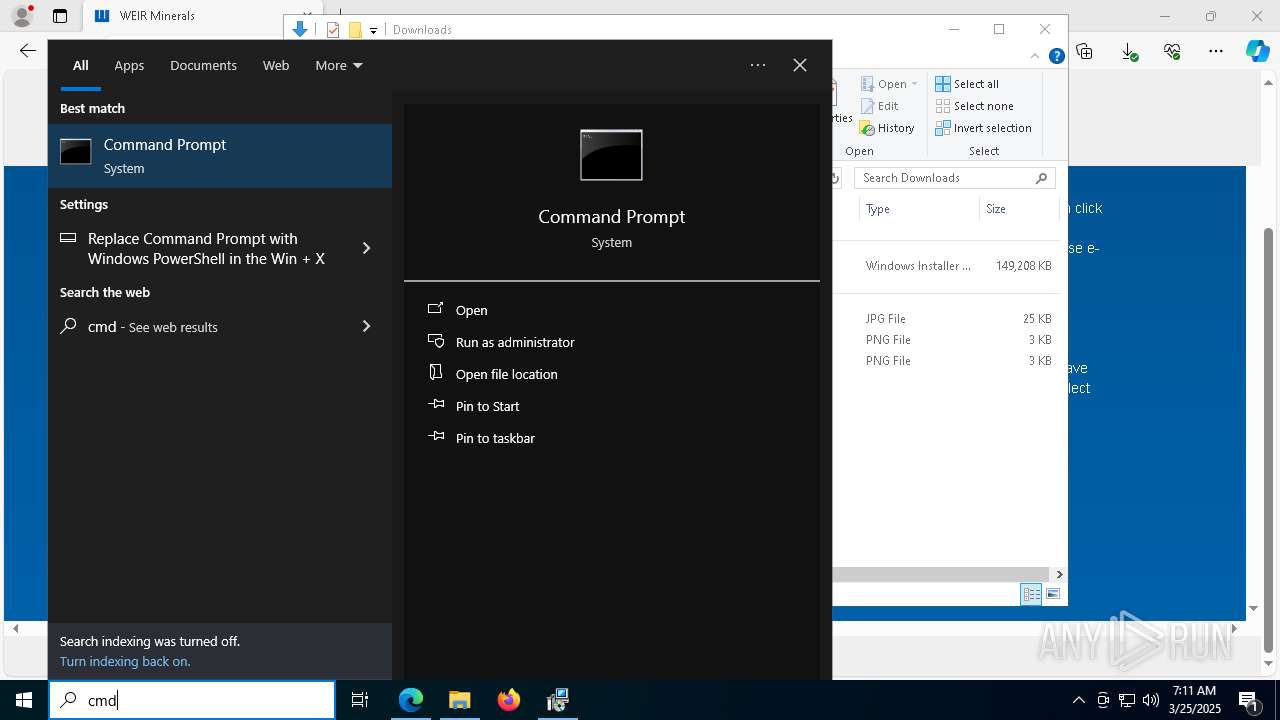Launch Microsoft Edge from taskbar
This screenshot has height=720, width=1280.
411,700
